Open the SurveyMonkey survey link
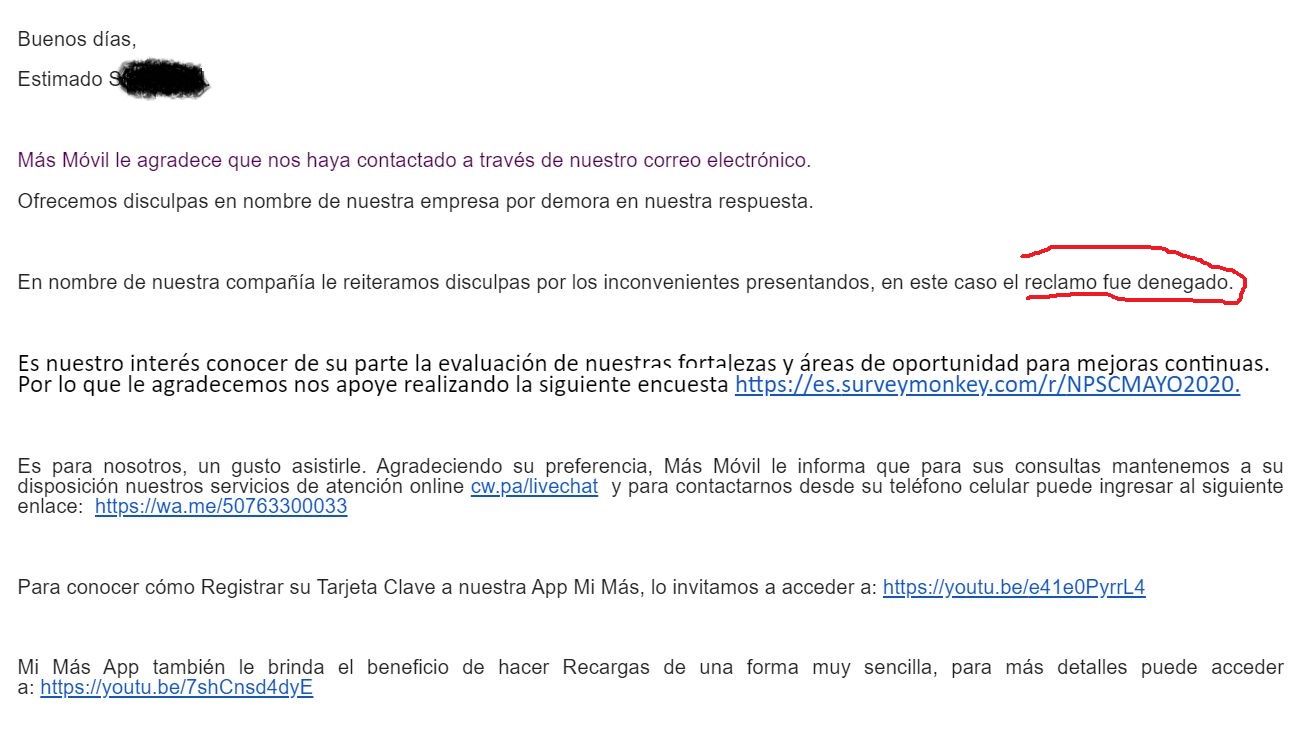 (x=986, y=385)
